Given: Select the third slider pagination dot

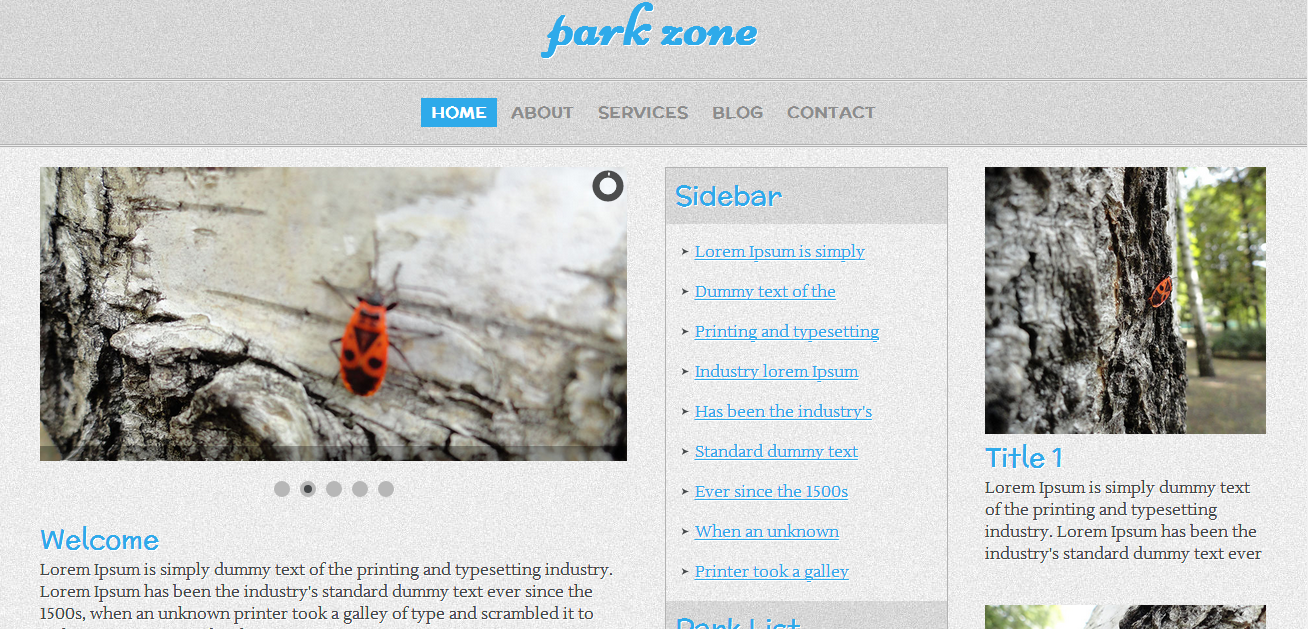Looking at the screenshot, I should [x=334, y=489].
